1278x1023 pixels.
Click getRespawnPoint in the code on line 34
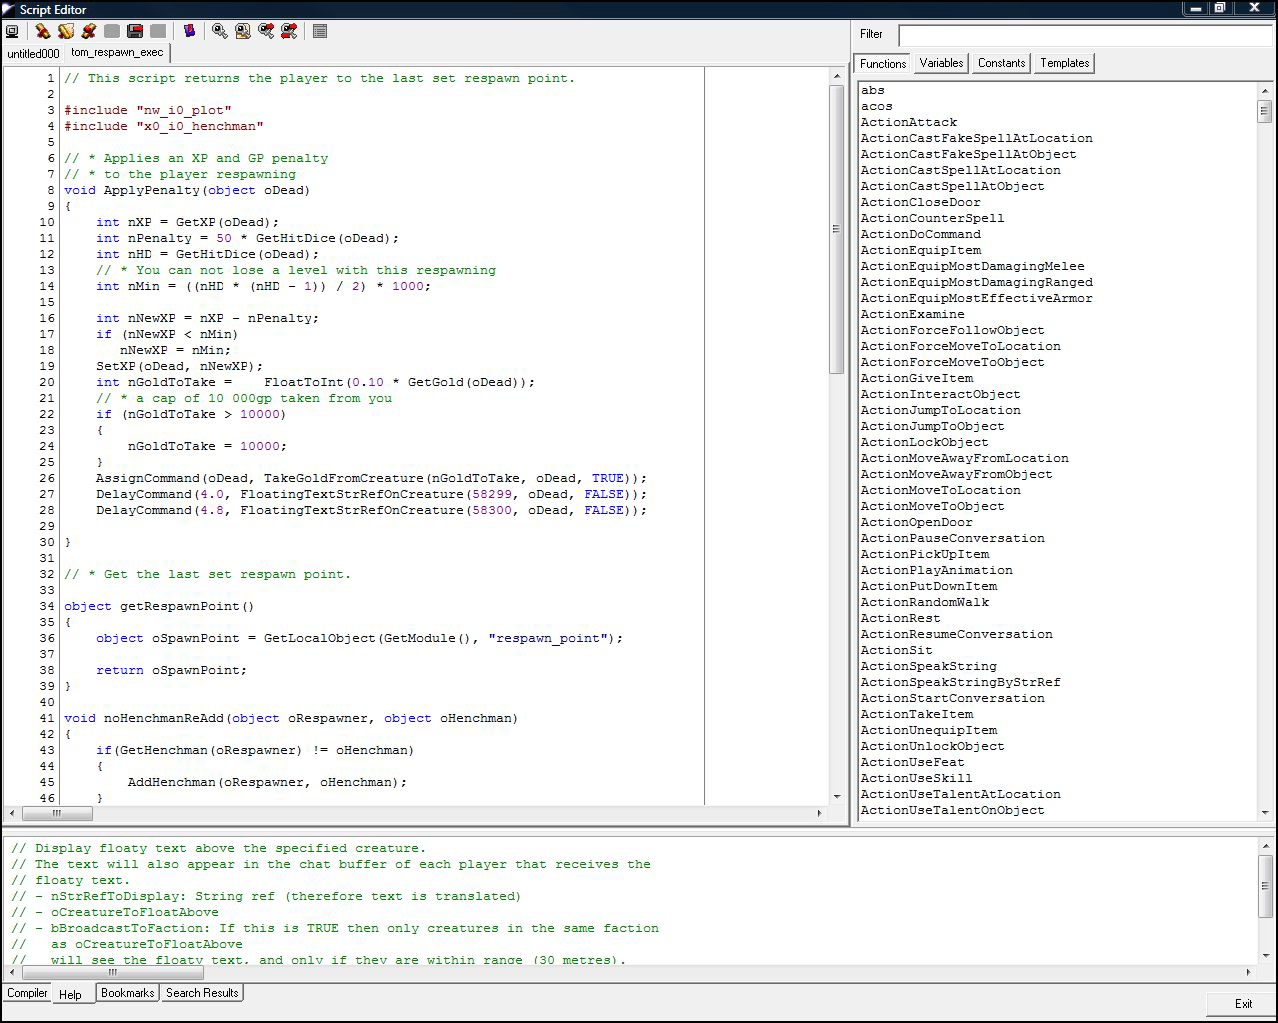click(x=180, y=606)
